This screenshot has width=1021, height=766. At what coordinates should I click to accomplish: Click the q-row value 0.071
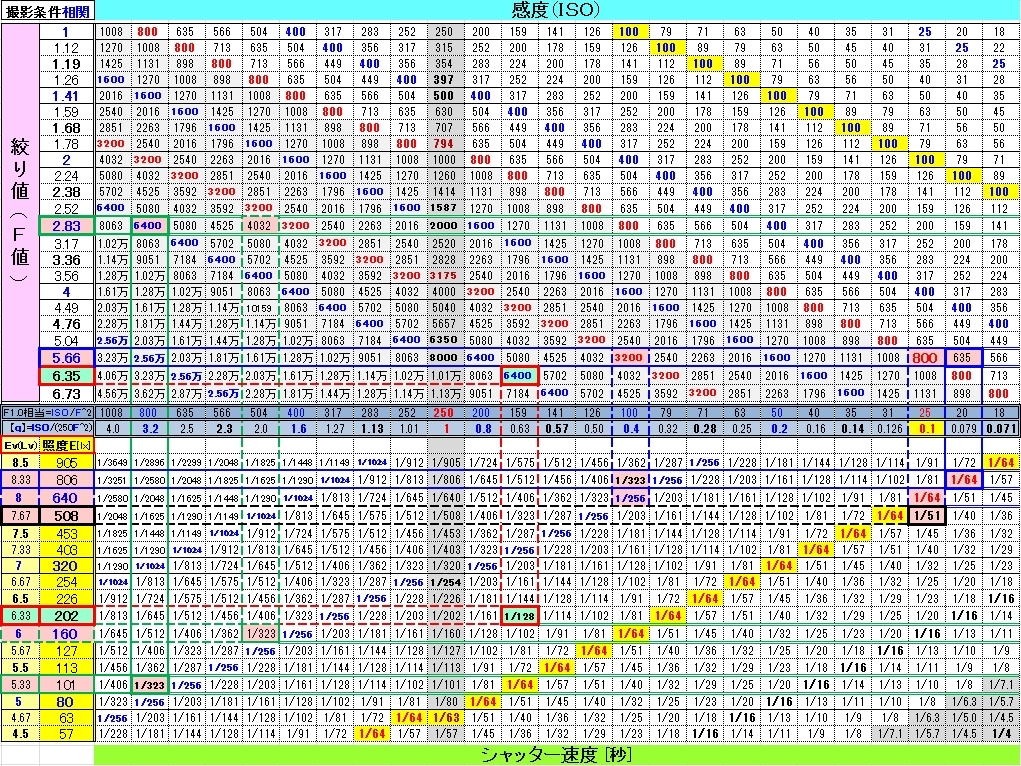(x=1001, y=429)
